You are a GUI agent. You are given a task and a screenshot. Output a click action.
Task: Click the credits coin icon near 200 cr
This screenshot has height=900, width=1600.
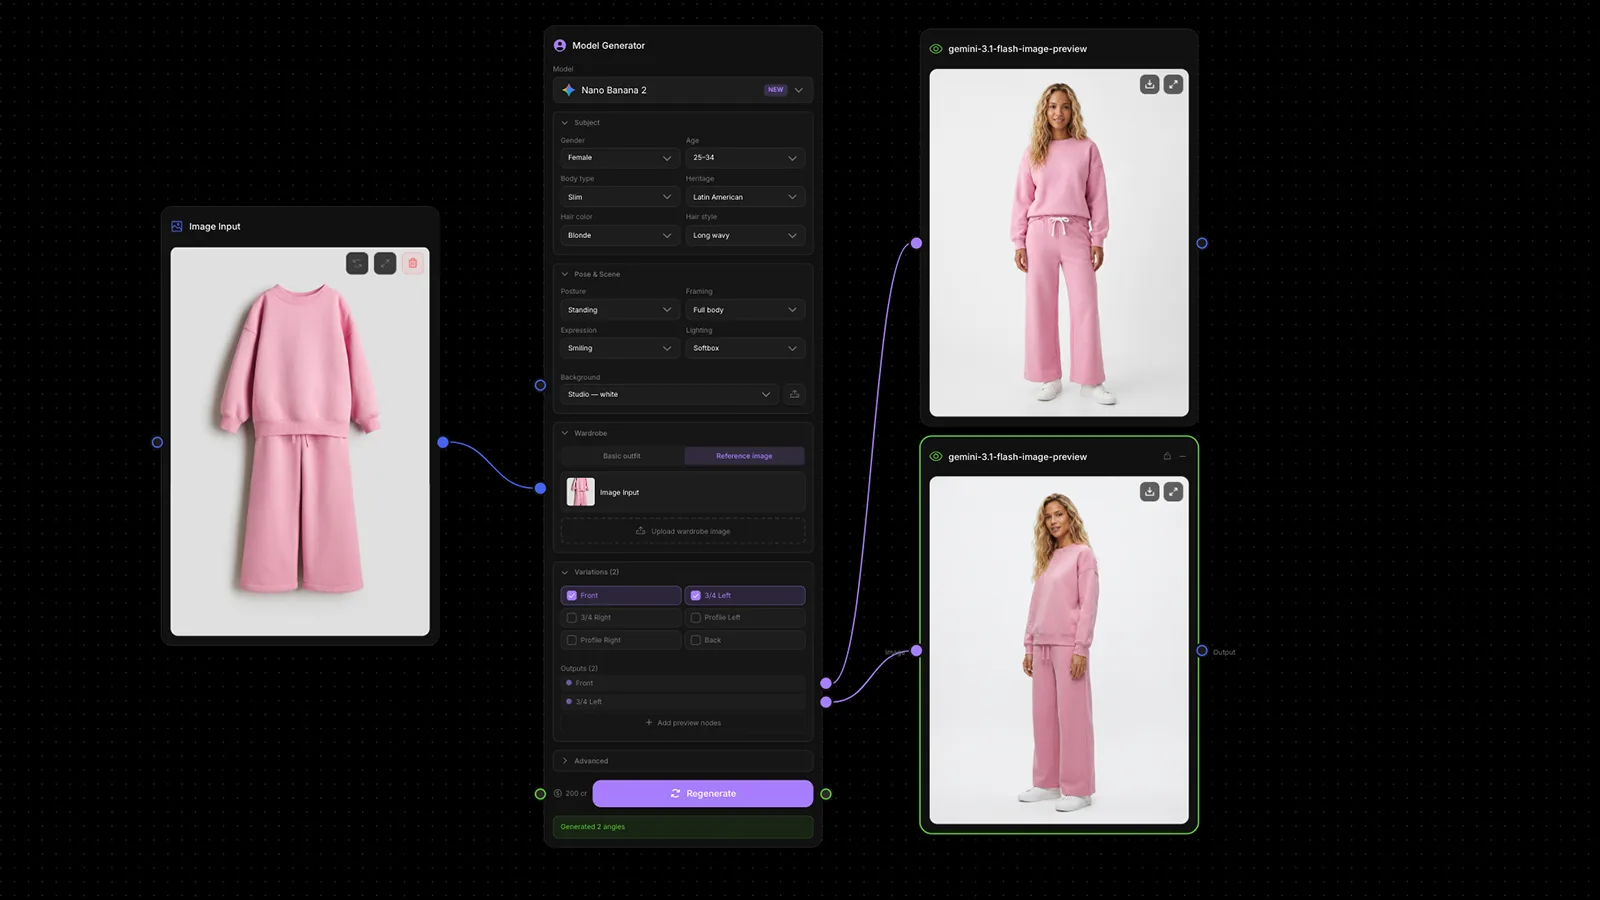558,793
